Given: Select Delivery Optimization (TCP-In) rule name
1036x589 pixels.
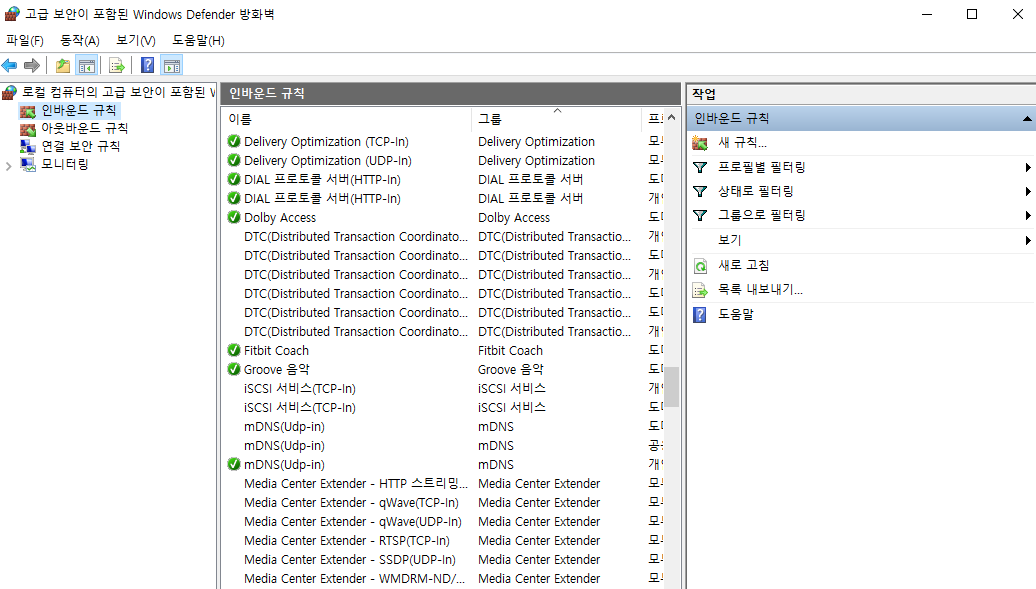Looking at the screenshot, I should (x=326, y=141).
